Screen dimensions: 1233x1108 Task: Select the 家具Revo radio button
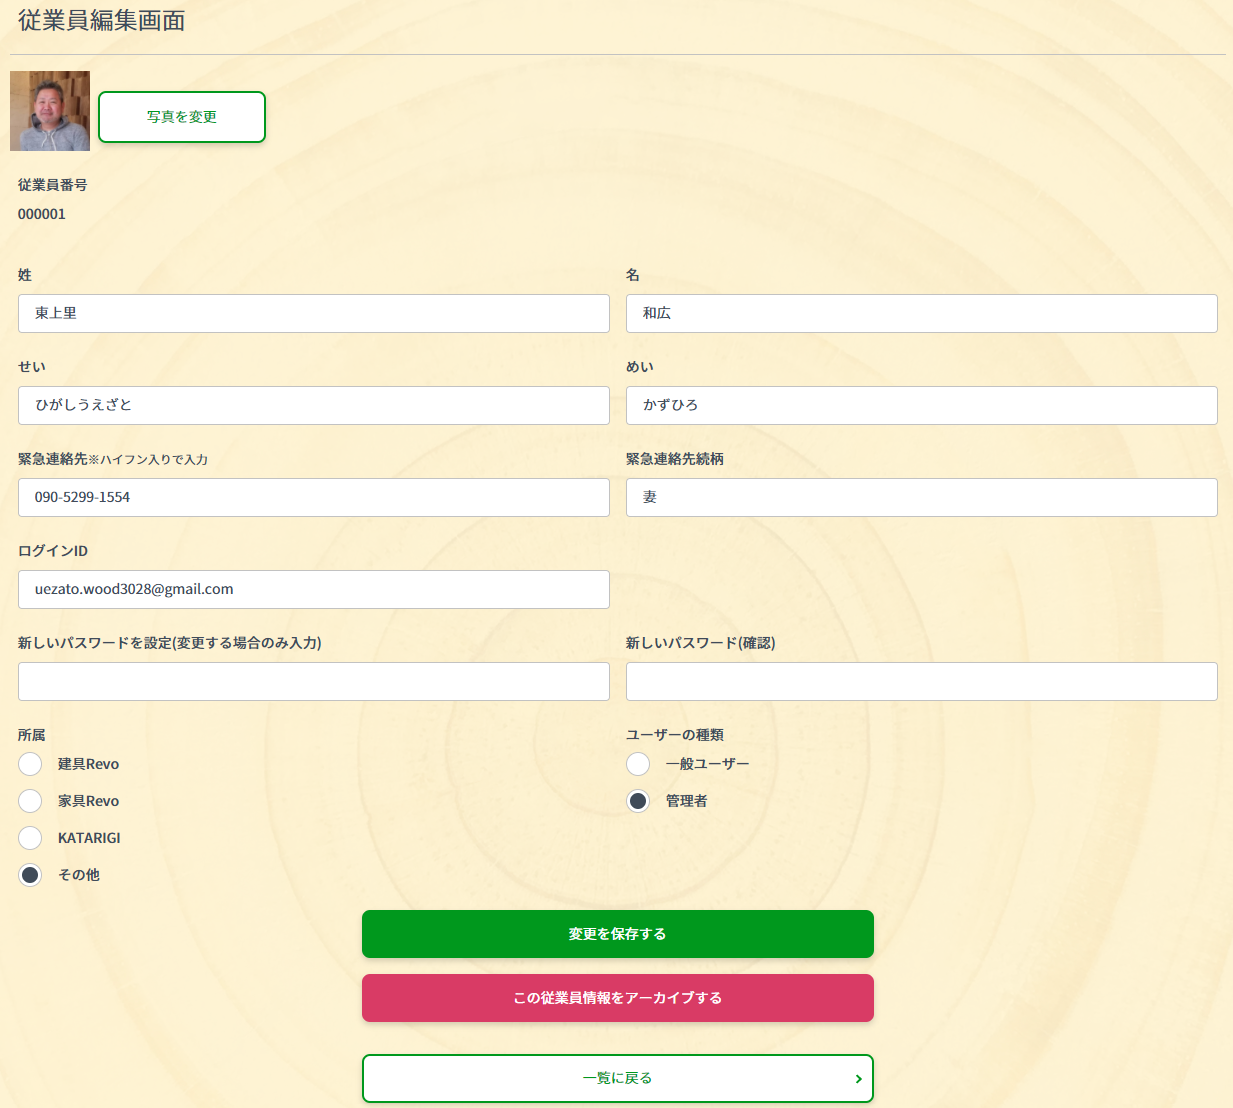[x=30, y=801]
